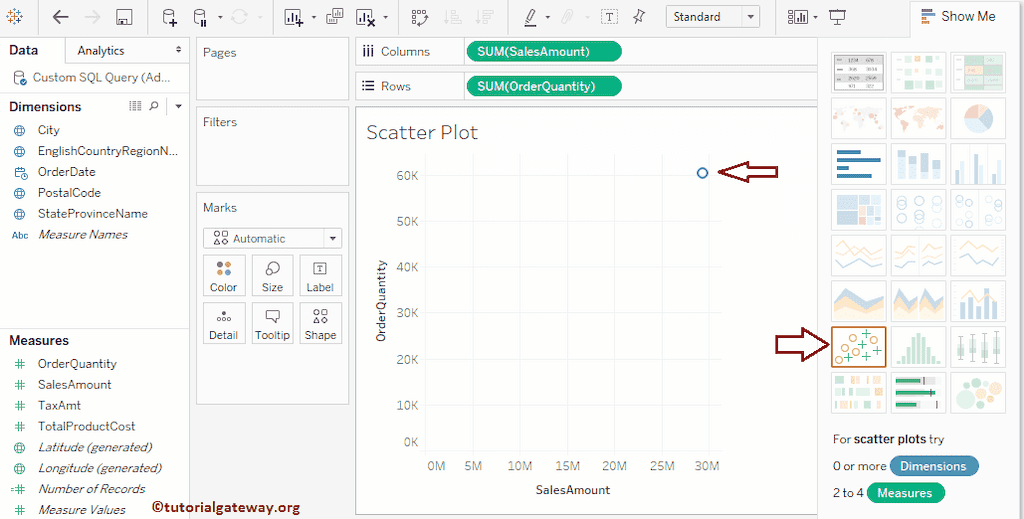Click the new worksheet icon
Image resolution: width=1024 pixels, height=519 pixels.
[294, 18]
